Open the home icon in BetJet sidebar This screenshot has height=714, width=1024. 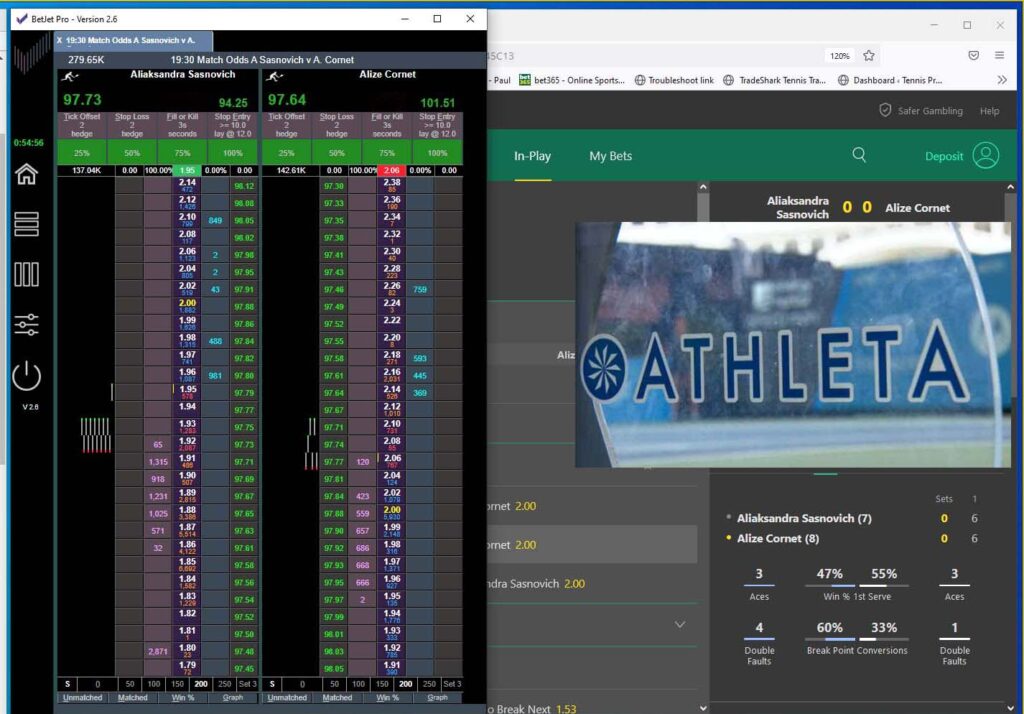click(x=26, y=174)
